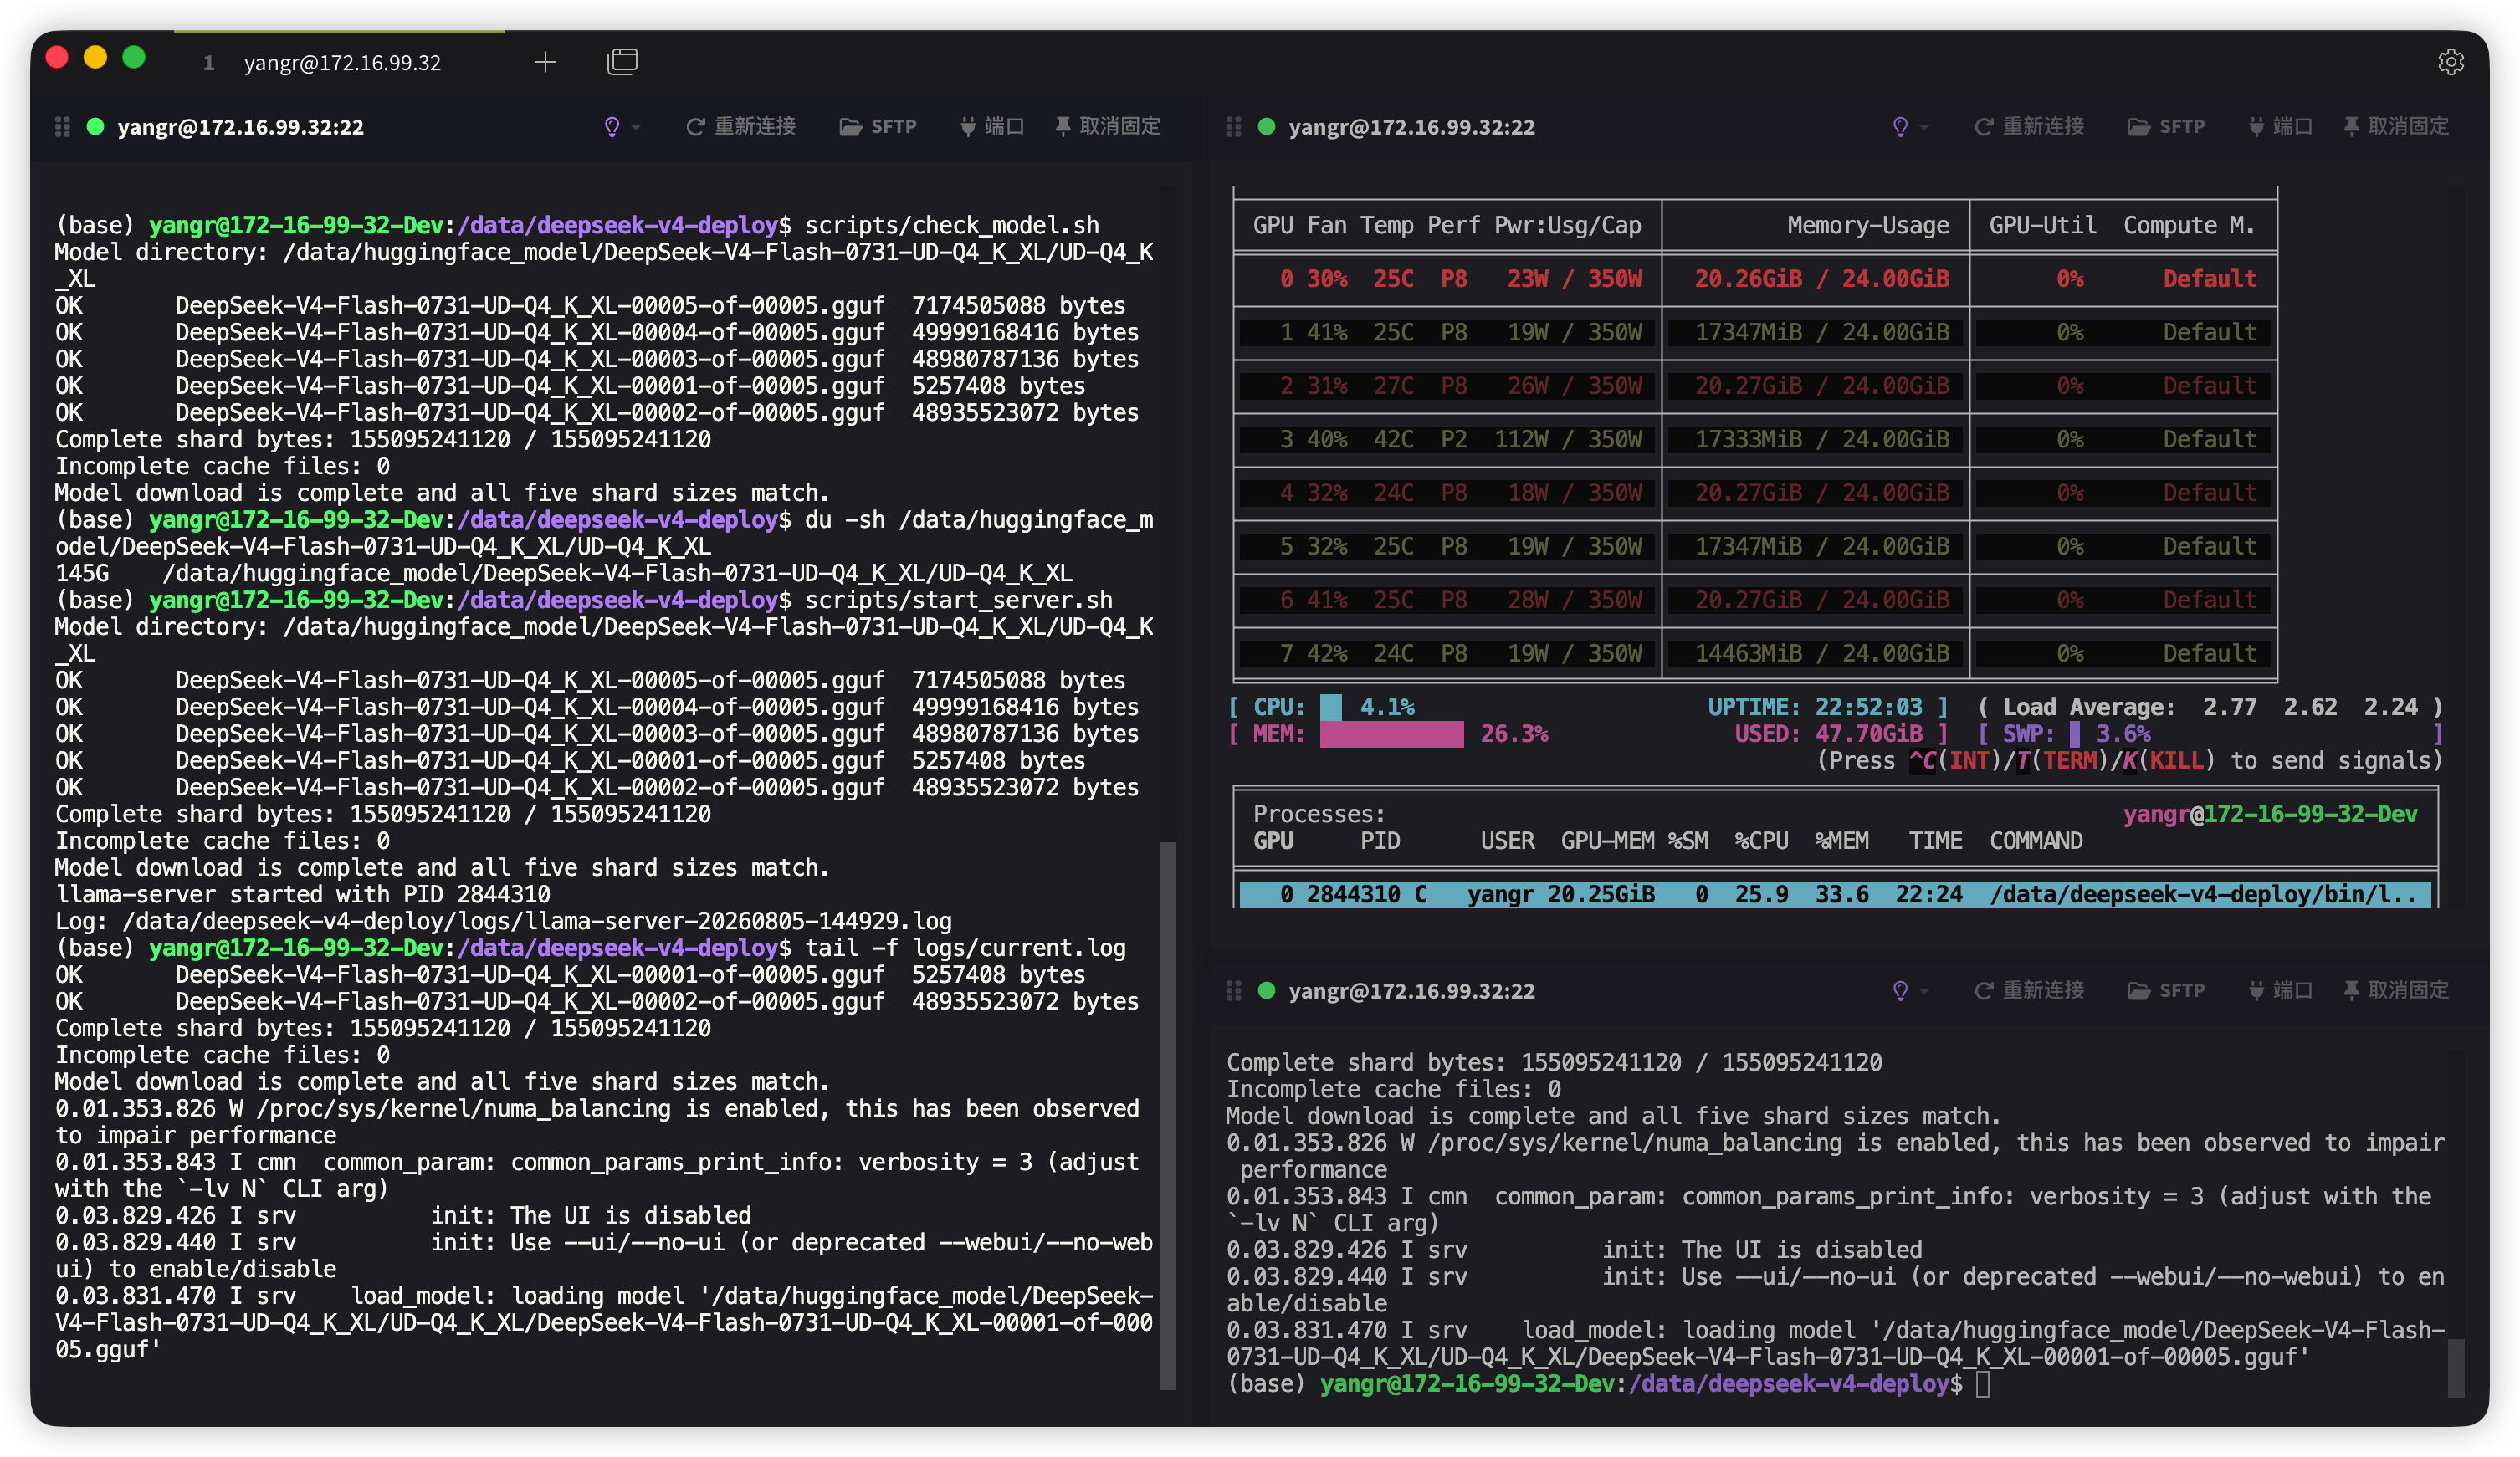Screen dimensions: 2520x1457
Task: Click the left pane title yangr@172.16.99.32:22
Action: coord(241,127)
